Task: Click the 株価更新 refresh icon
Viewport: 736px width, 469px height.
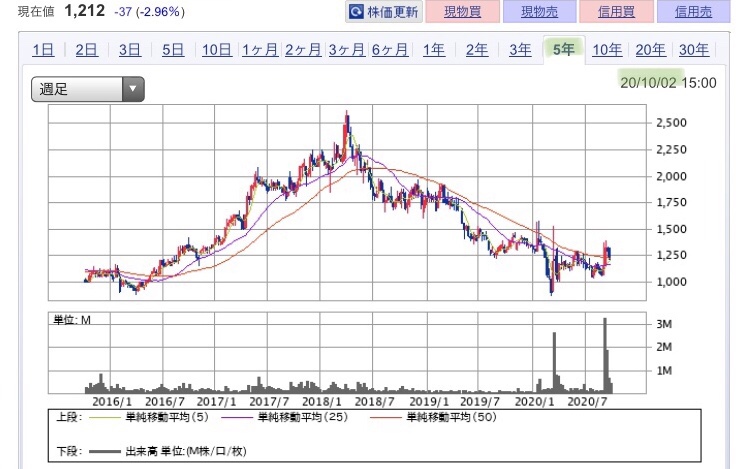Action: 356,11
